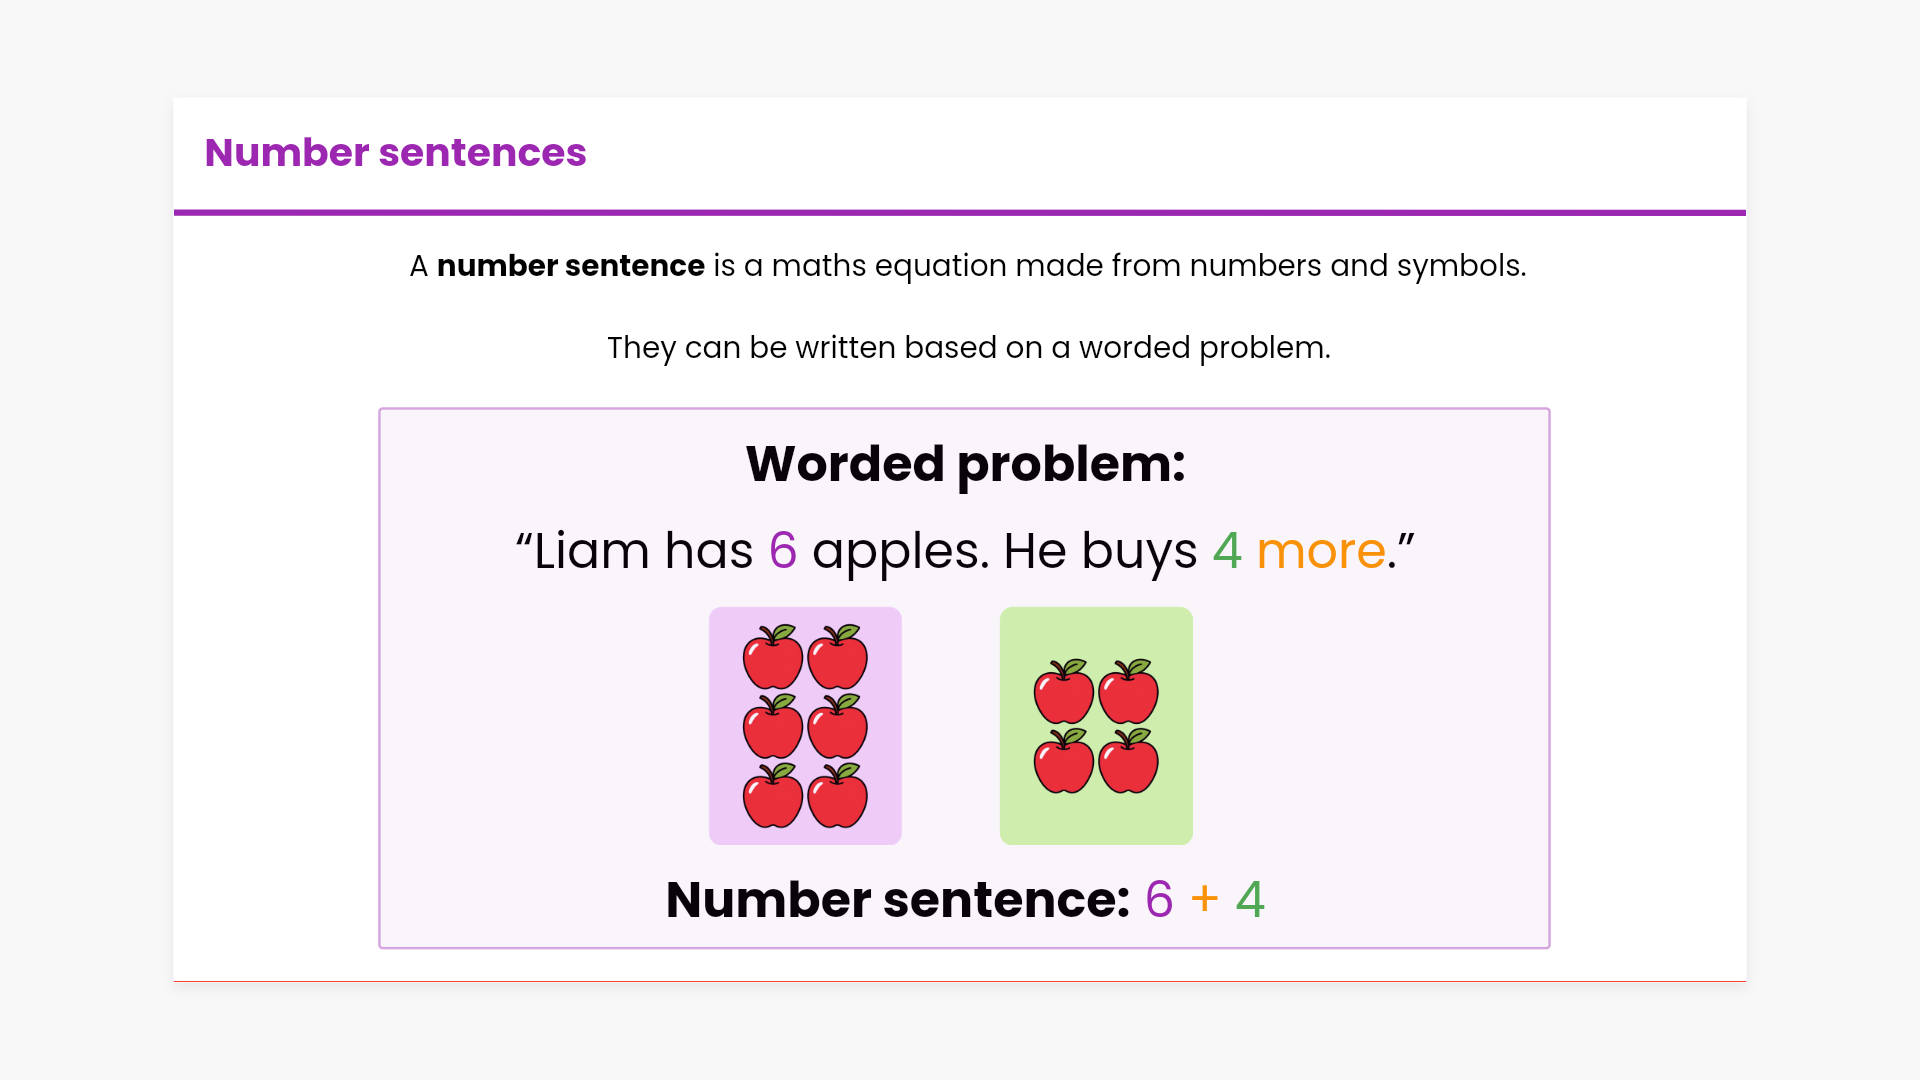Click the bottom-right apple in the purple card
Image resolution: width=1920 pixels, height=1080 pixels.
click(x=838, y=797)
